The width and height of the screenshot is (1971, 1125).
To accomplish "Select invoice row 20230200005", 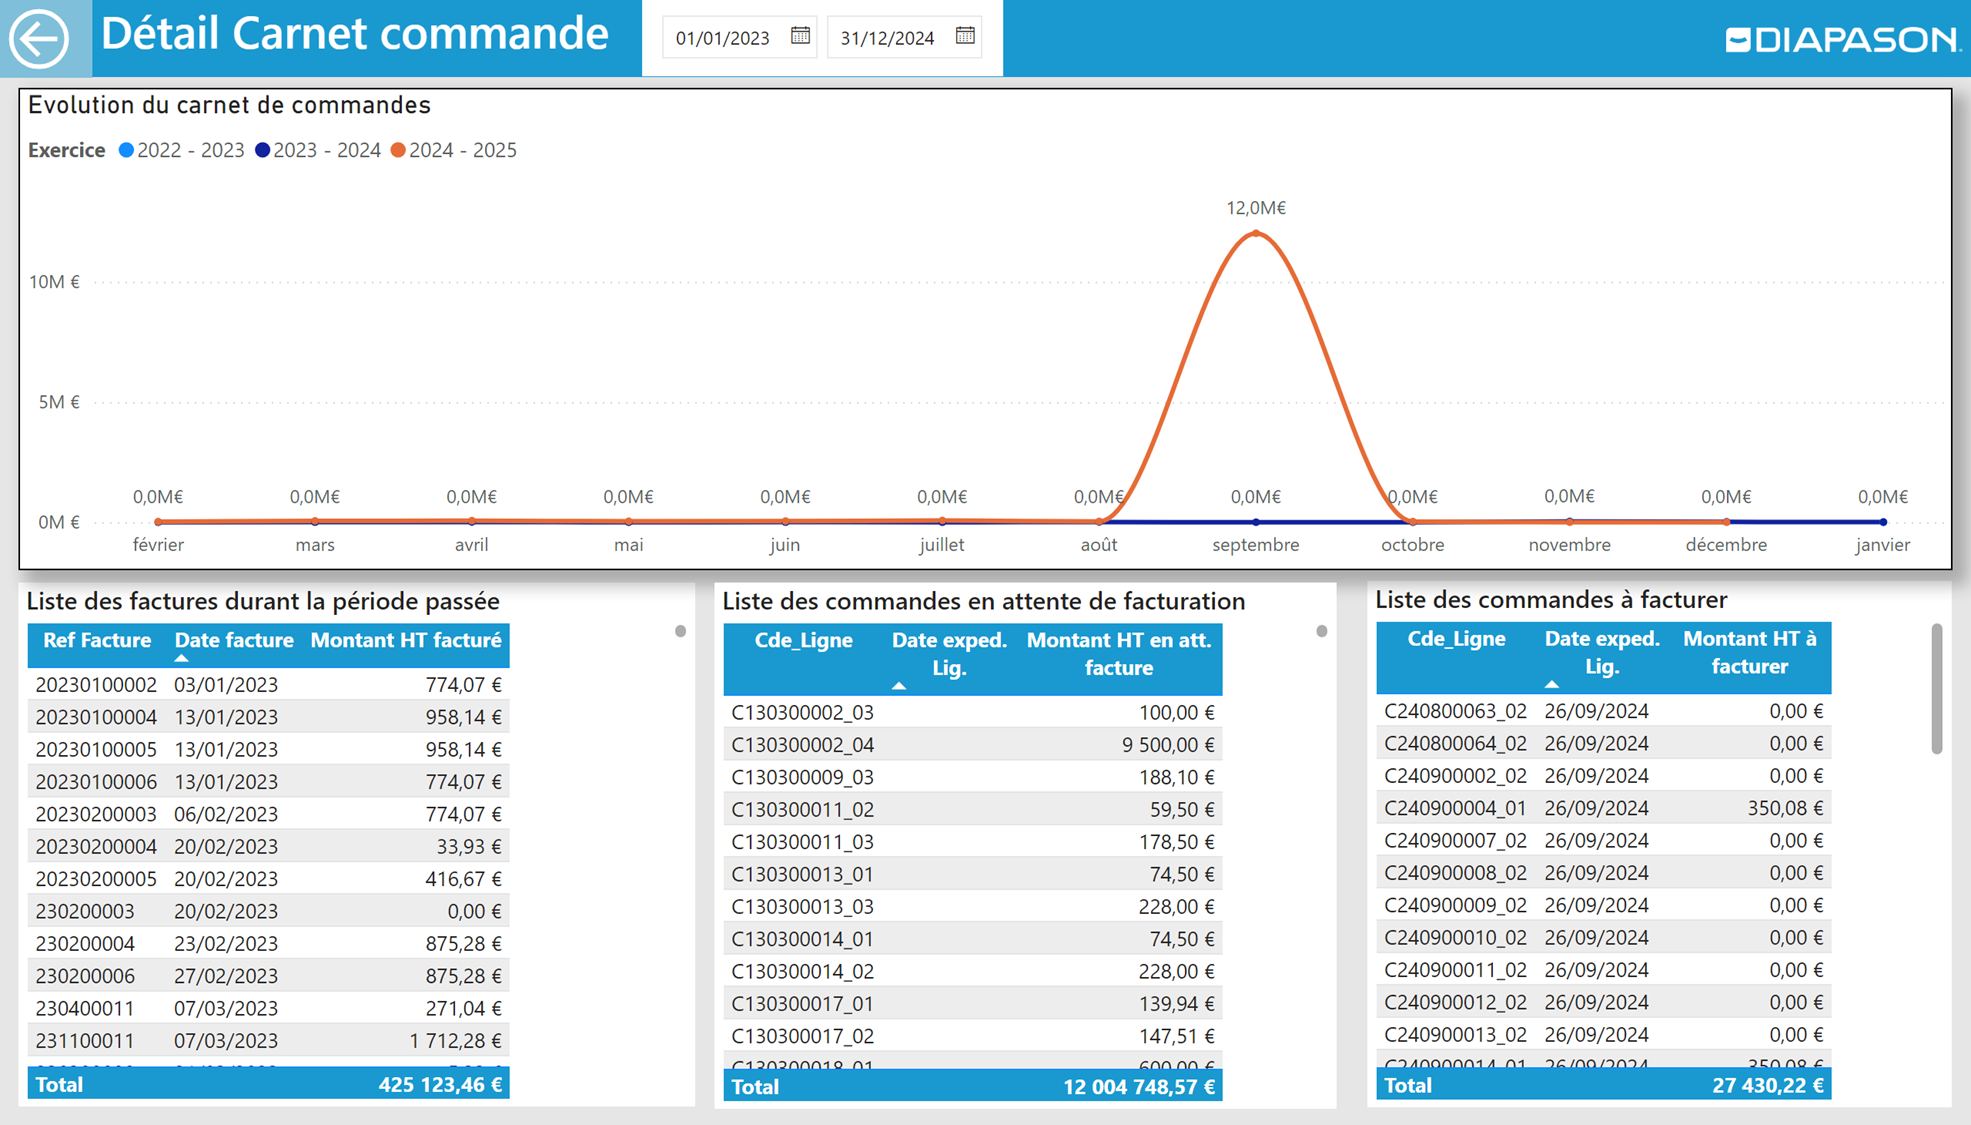I will [268, 879].
